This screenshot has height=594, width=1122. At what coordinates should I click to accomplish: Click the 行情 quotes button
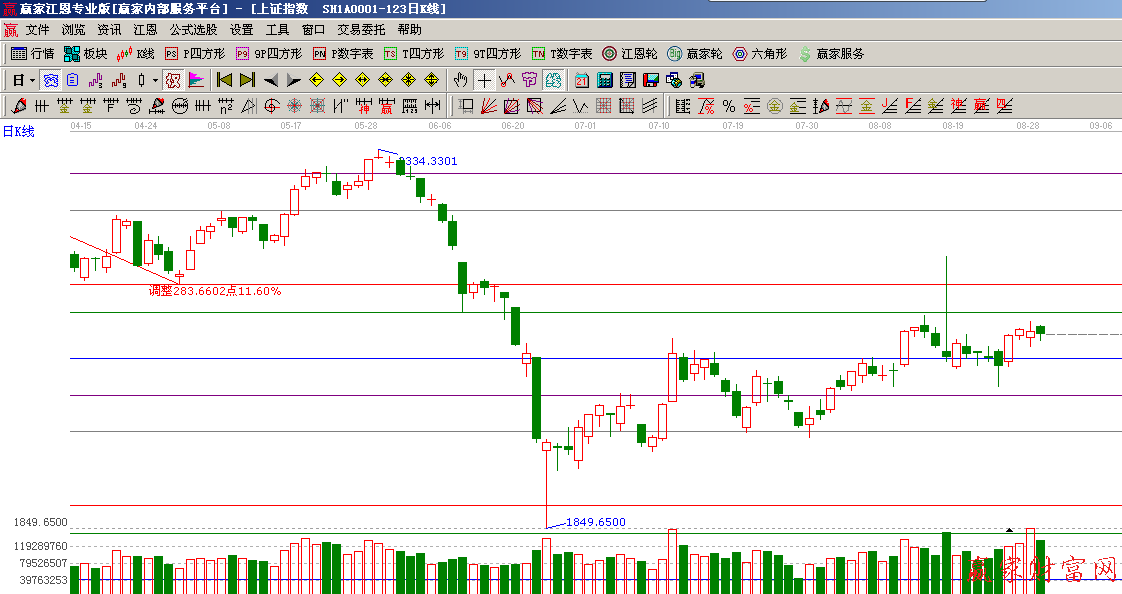[x=32, y=54]
